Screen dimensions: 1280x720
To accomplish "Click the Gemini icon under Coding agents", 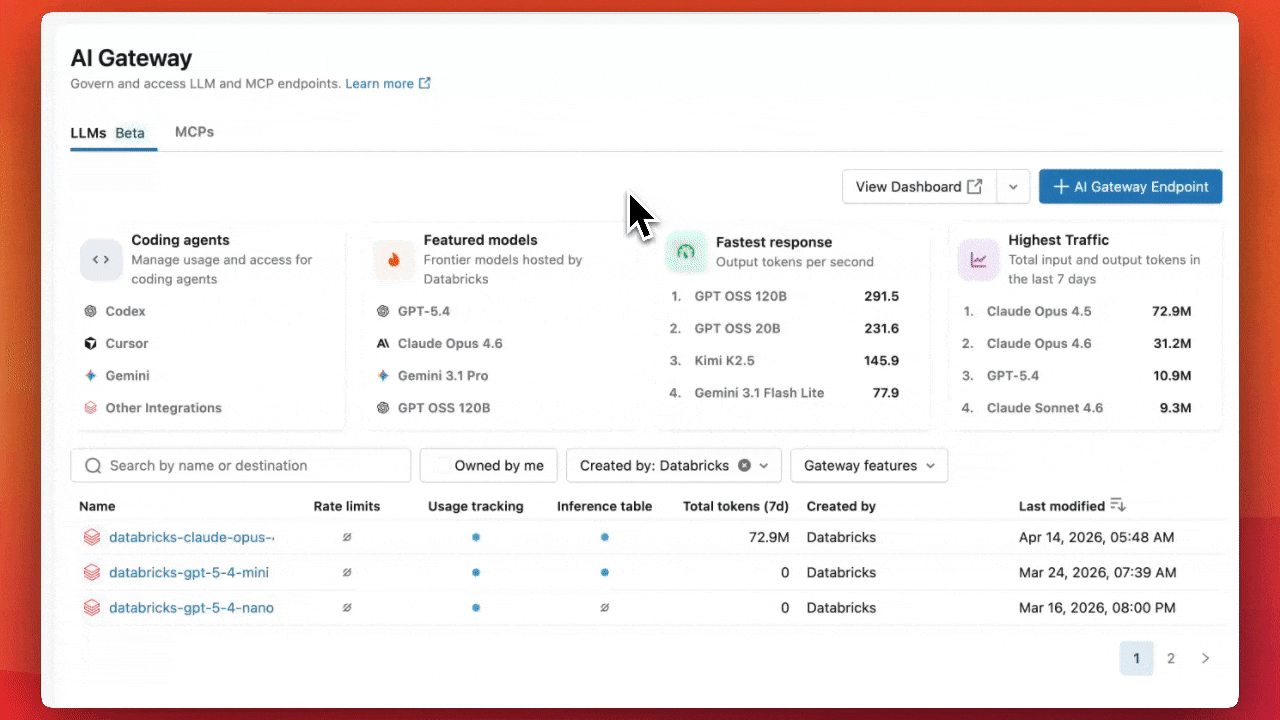I will [92, 375].
